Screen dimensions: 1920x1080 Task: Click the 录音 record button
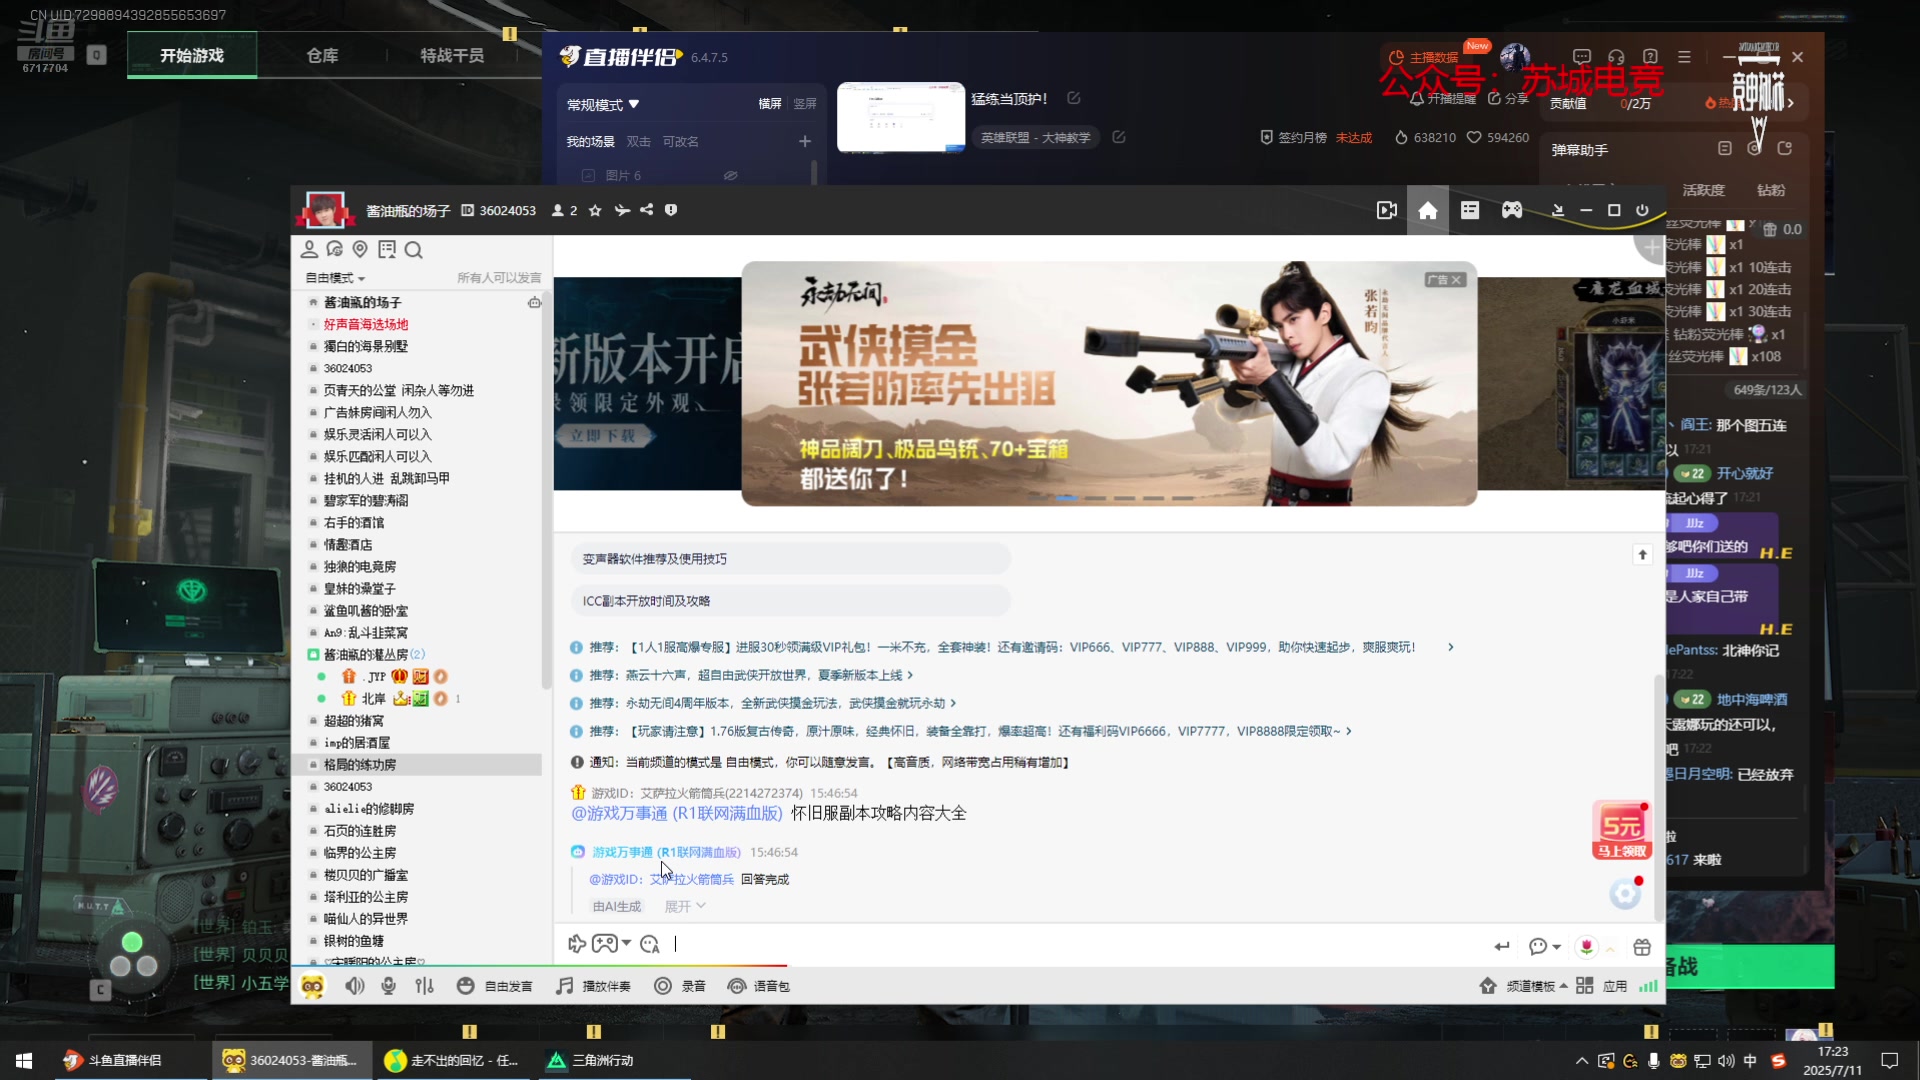(680, 986)
